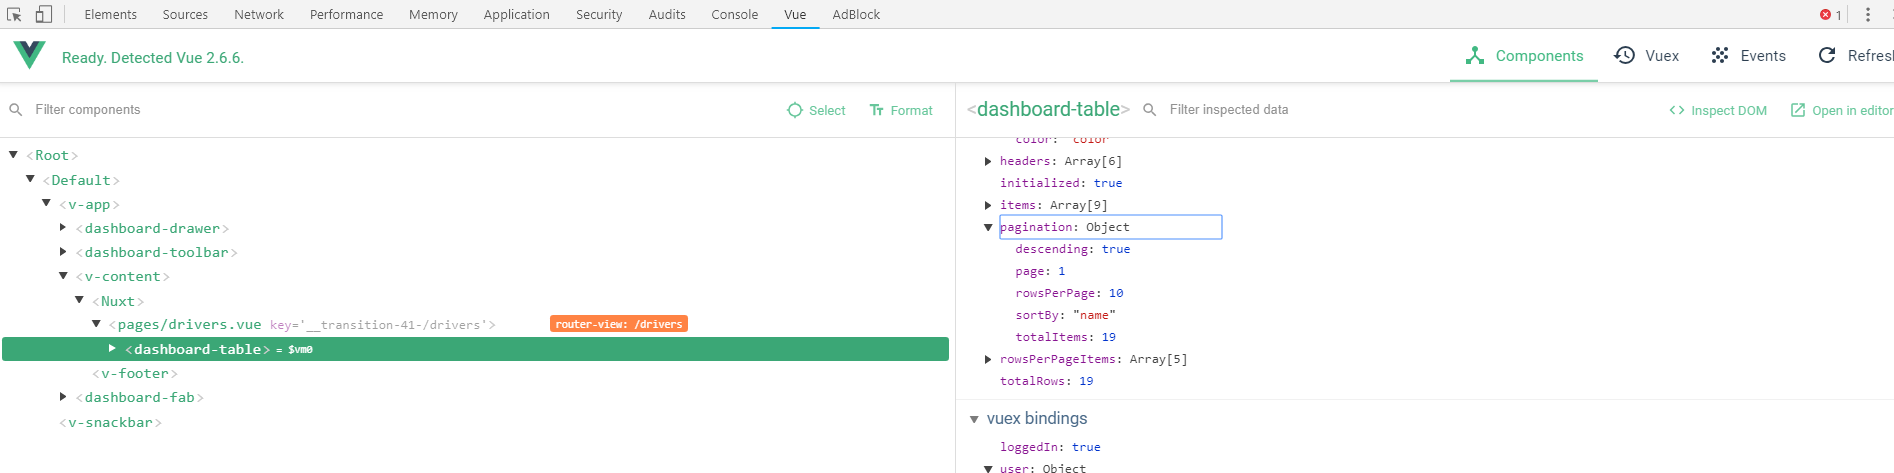The image size is (1894, 473).
Task: Open the Console tab
Action: pyautogui.click(x=735, y=14)
